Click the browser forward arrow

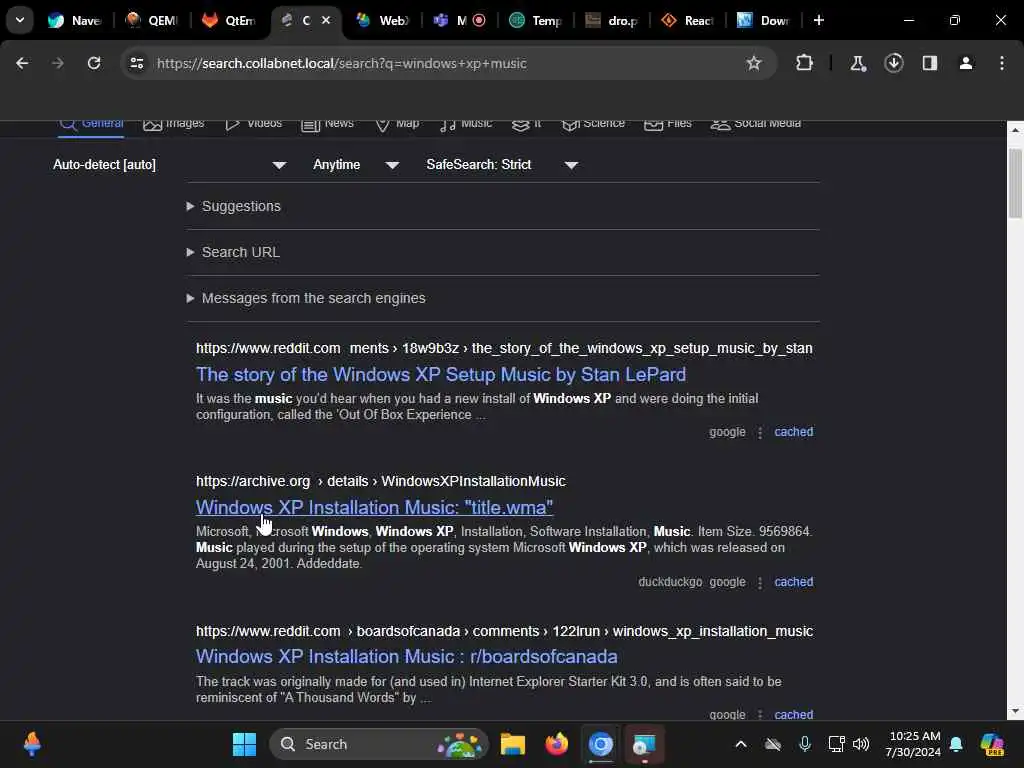58,63
